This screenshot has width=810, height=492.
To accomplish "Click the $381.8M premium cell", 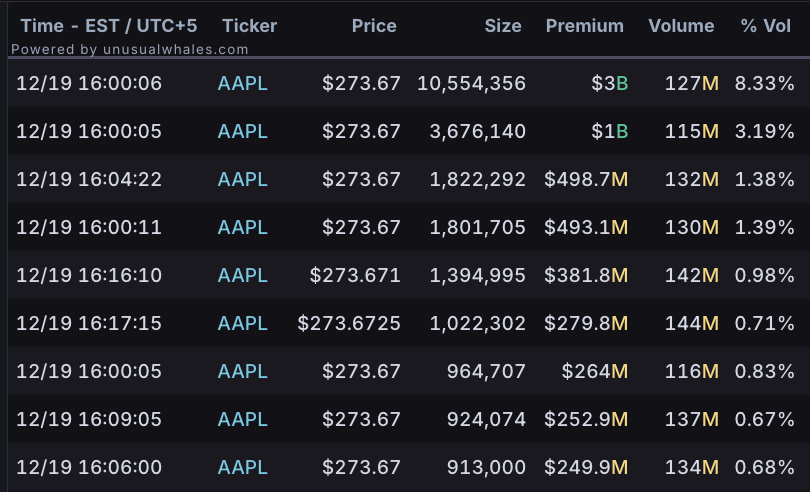I will (586, 275).
